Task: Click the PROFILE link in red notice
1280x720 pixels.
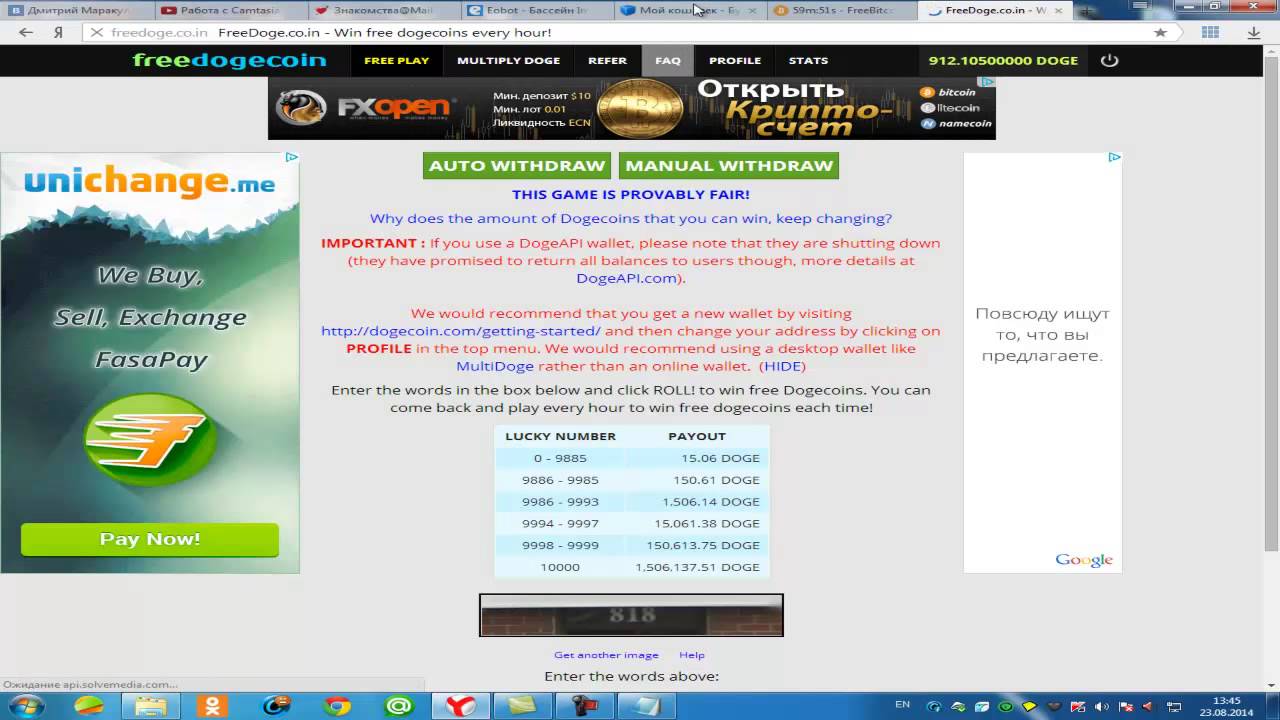Action: (x=379, y=349)
